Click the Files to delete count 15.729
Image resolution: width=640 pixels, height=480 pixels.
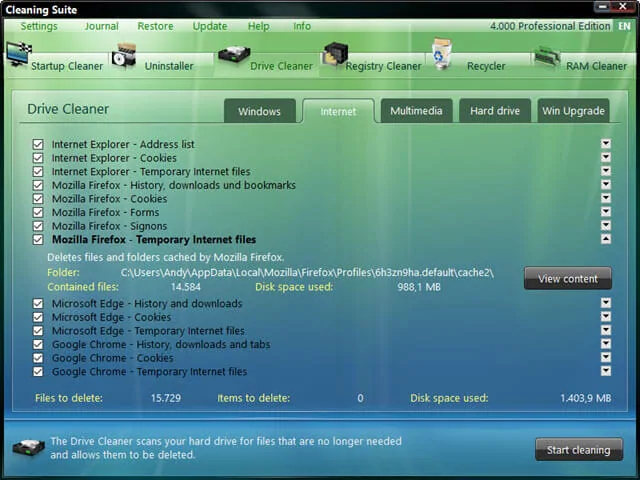(x=166, y=398)
